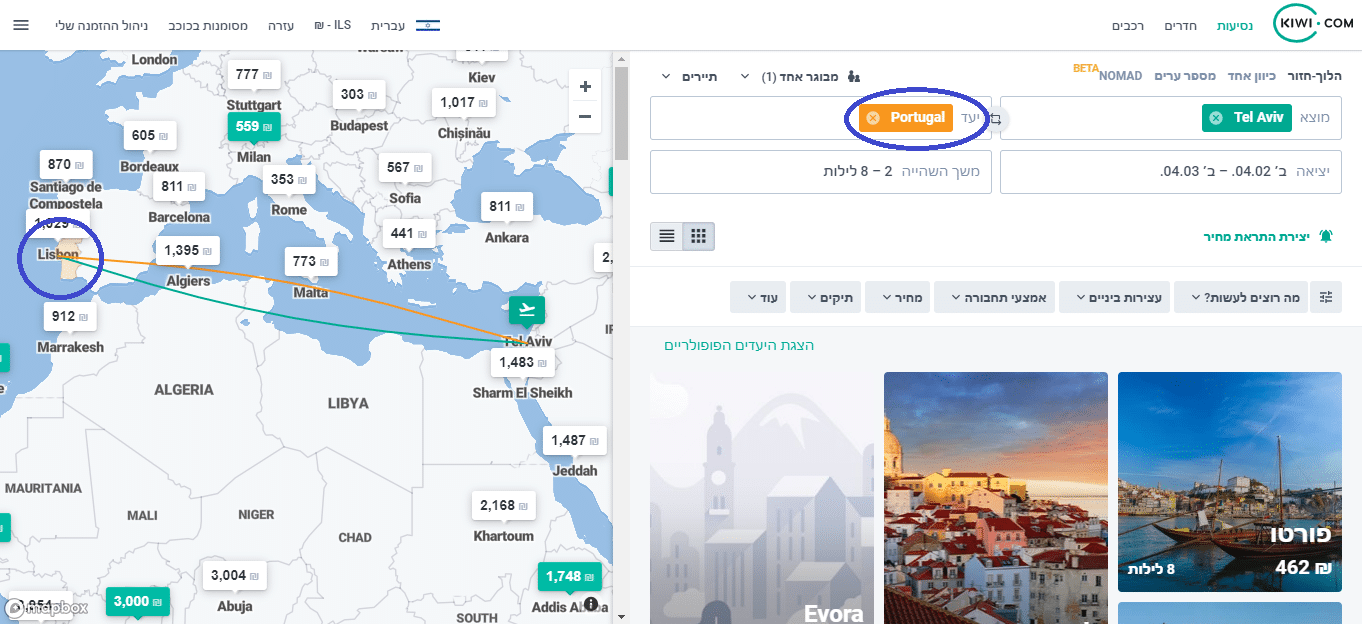Remove Tel Aviv origin tag
This screenshot has width=1362, height=624.
click(x=1216, y=118)
